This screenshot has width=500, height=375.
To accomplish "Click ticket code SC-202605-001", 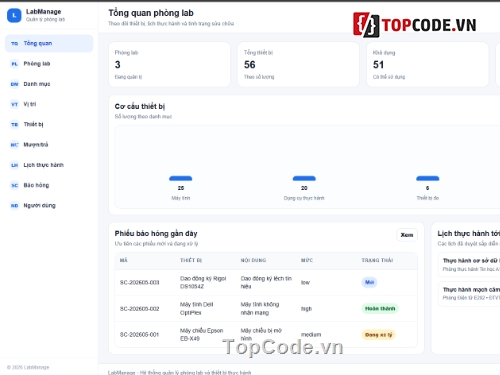I will [139, 335].
